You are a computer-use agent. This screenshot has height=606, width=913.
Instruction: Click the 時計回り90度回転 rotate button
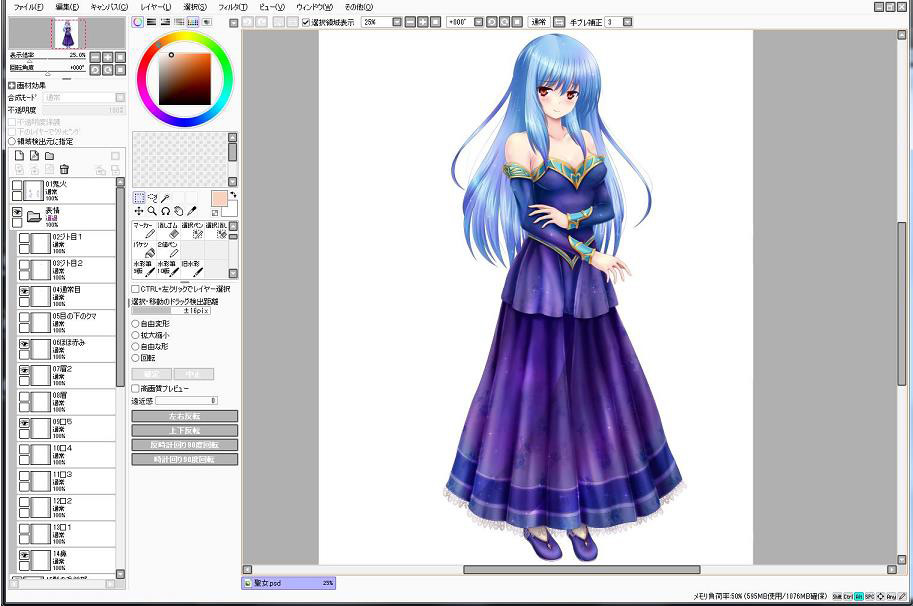click(185, 460)
